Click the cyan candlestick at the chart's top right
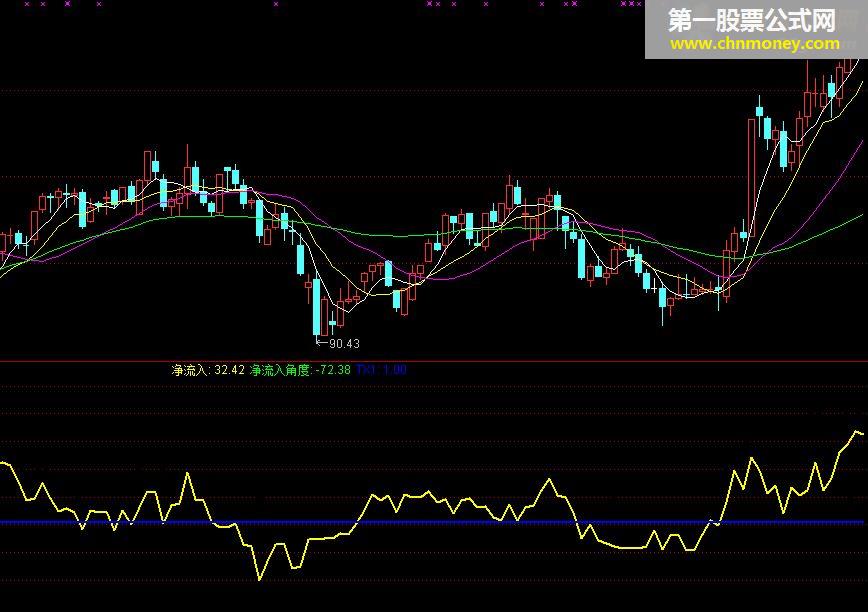Screen dimensions: 868x612 pos(831,91)
